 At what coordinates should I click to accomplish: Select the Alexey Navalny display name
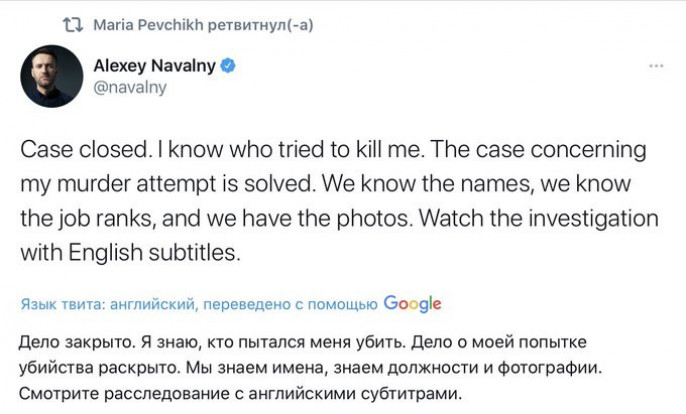pyautogui.click(x=155, y=66)
